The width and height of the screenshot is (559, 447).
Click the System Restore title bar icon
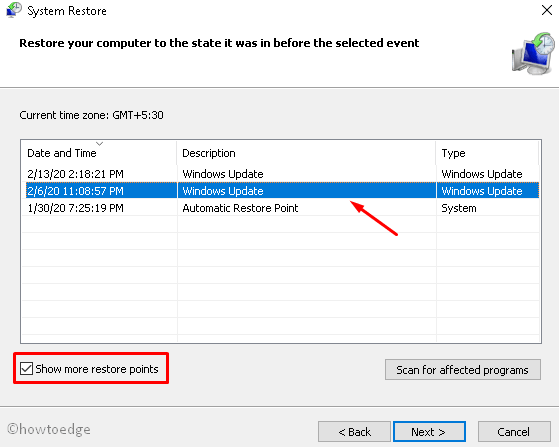14,10
